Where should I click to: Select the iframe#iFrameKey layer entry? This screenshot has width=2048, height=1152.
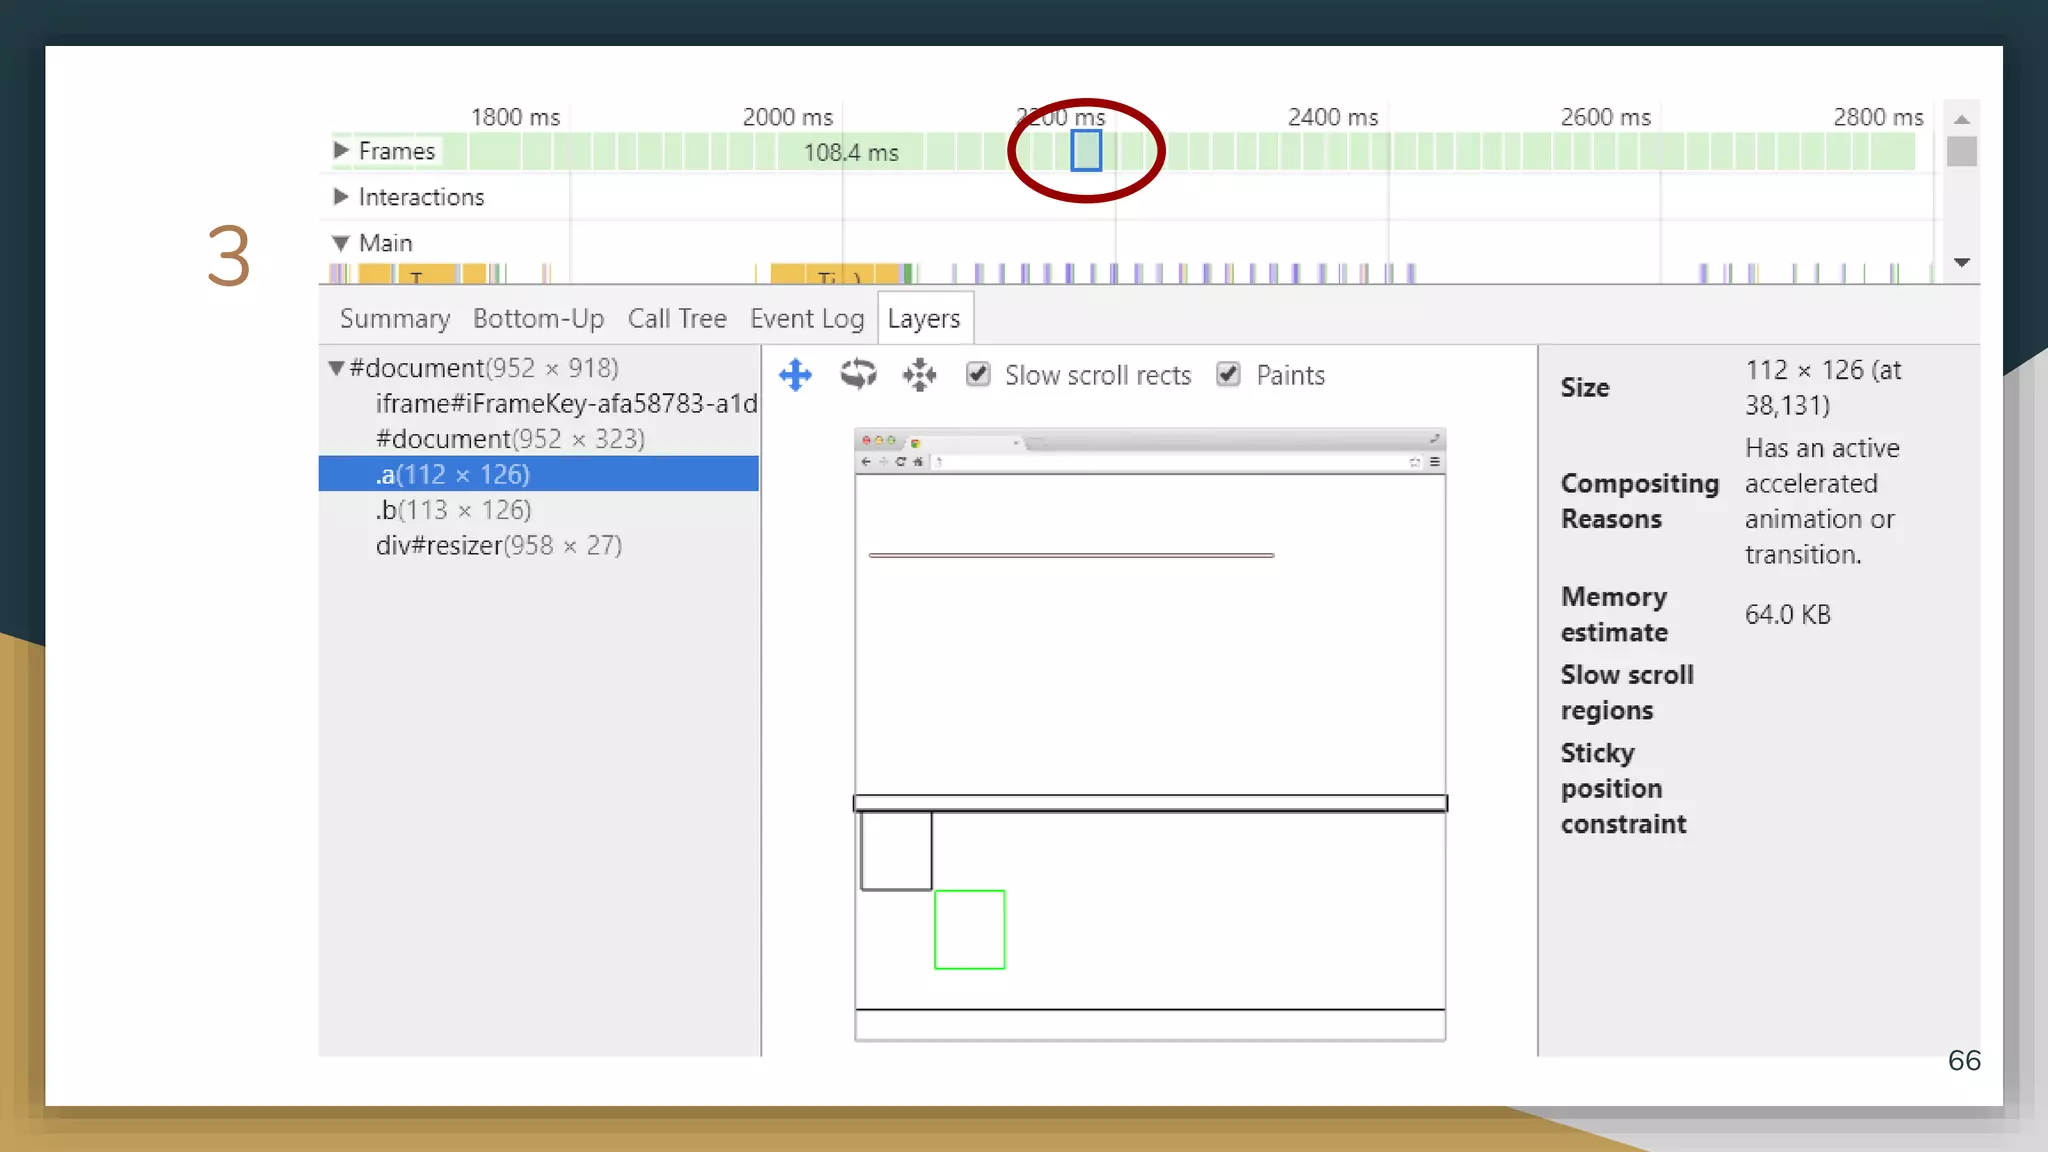tap(565, 404)
